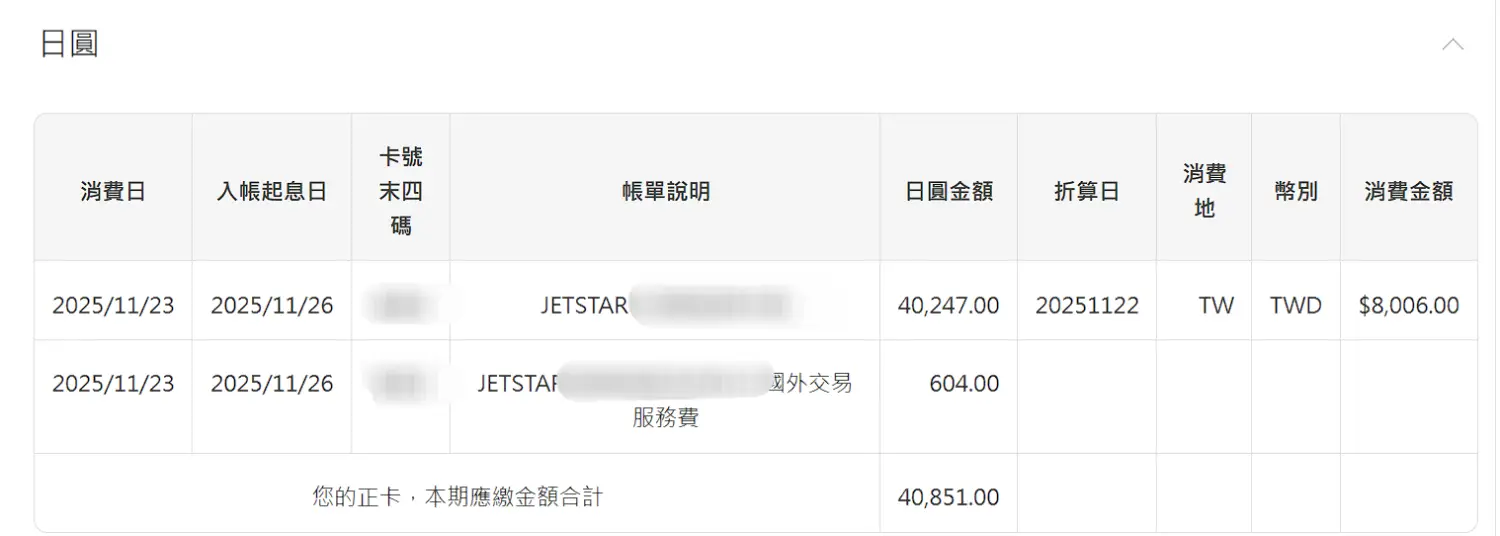
Task: Select the 40,851.00 total amount
Action: pyautogui.click(x=948, y=496)
